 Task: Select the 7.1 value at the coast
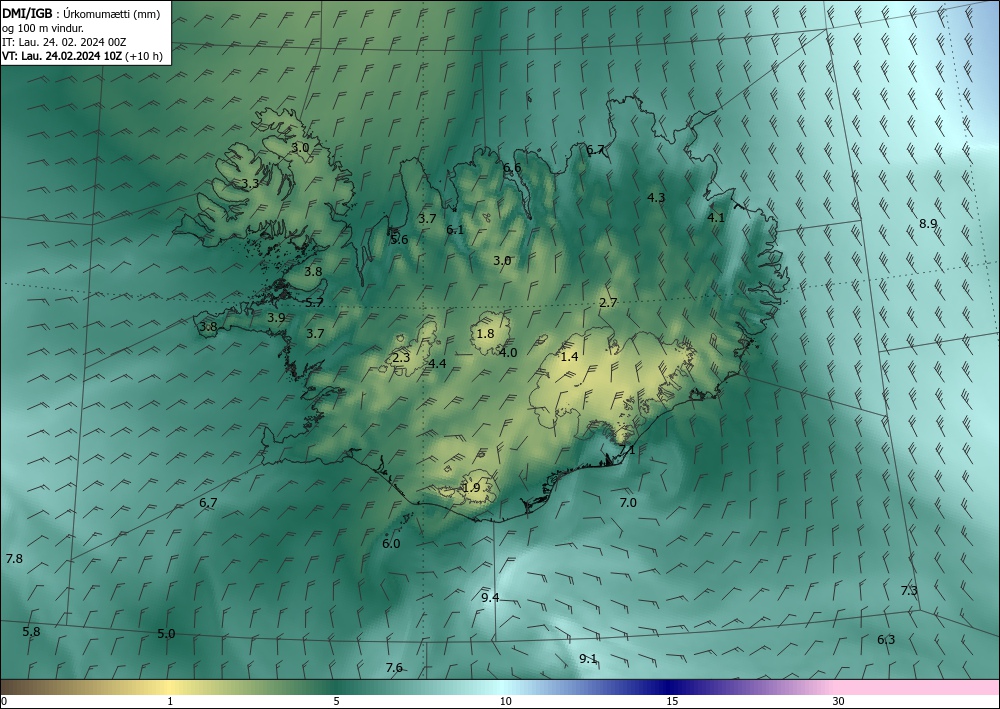coord(628,450)
